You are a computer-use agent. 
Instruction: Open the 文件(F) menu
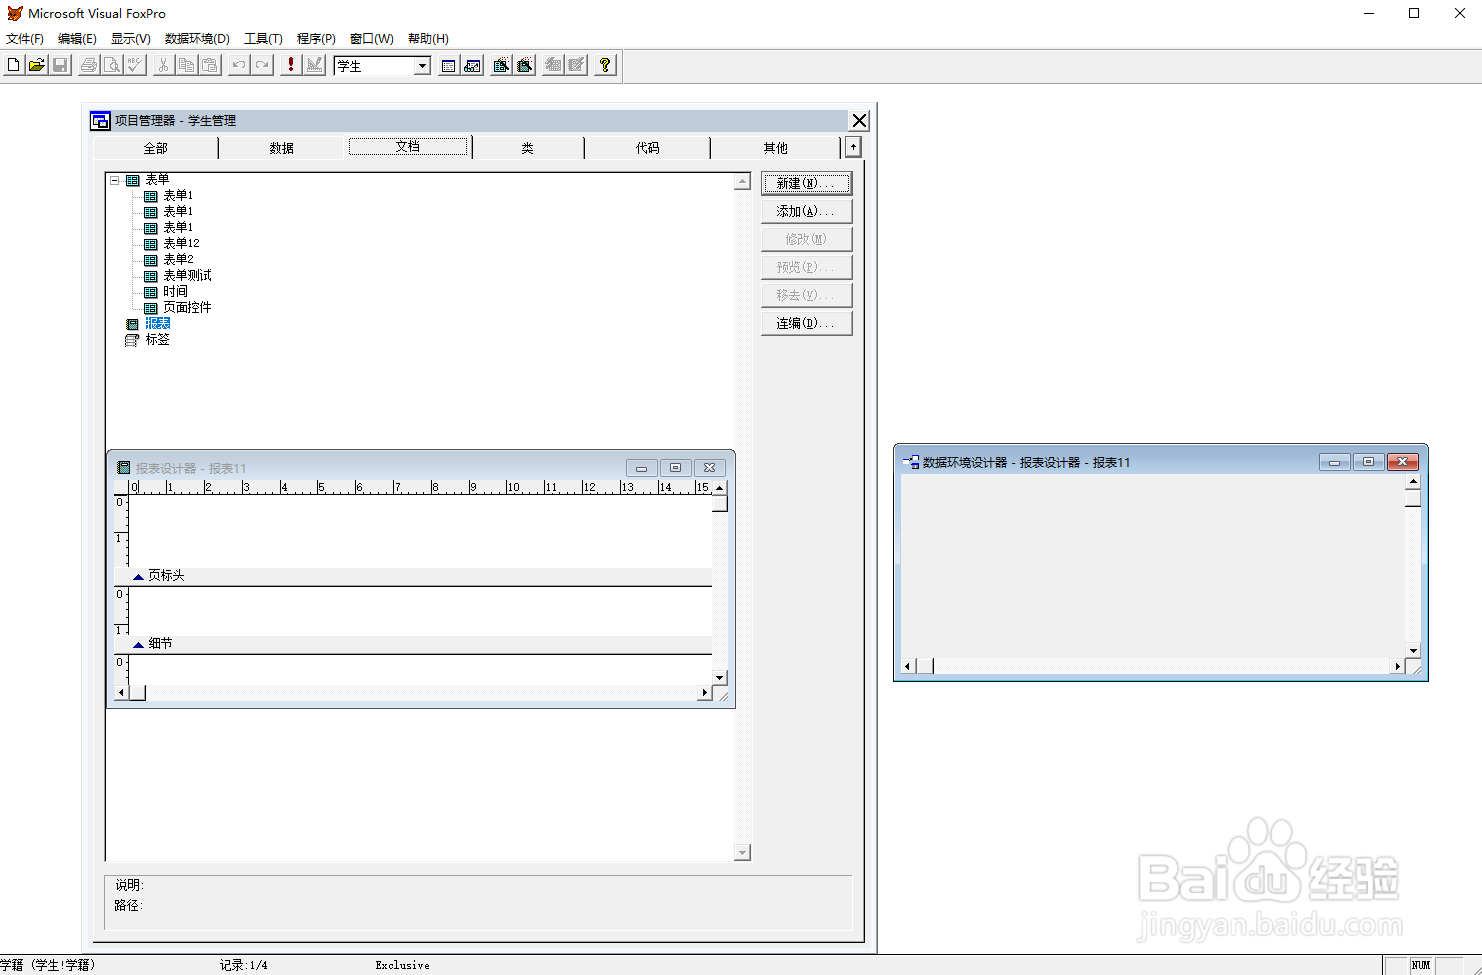[x=25, y=38]
